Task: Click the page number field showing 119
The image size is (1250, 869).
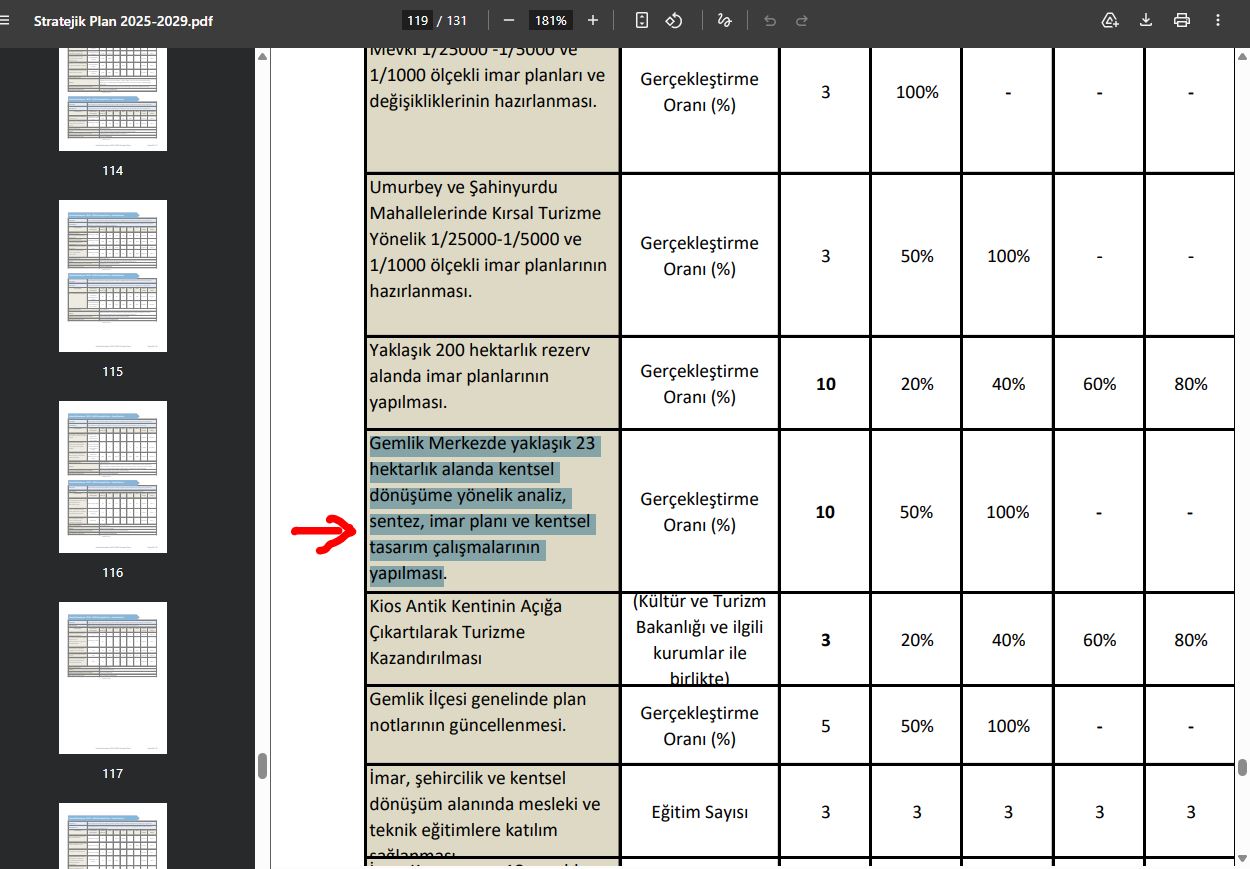Action: 416,20
